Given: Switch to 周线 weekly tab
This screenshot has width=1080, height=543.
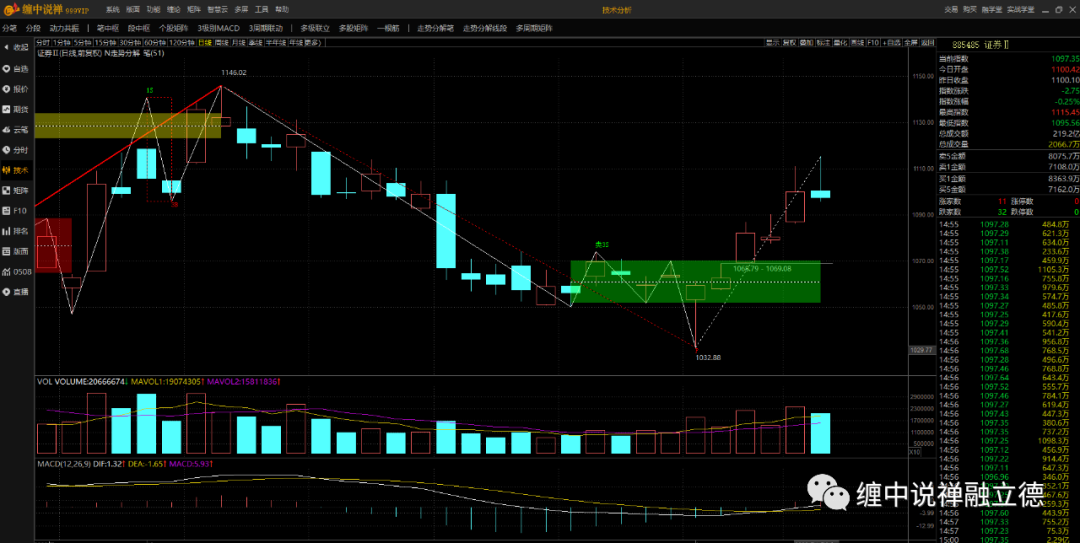Looking at the screenshot, I should tap(221, 43).
